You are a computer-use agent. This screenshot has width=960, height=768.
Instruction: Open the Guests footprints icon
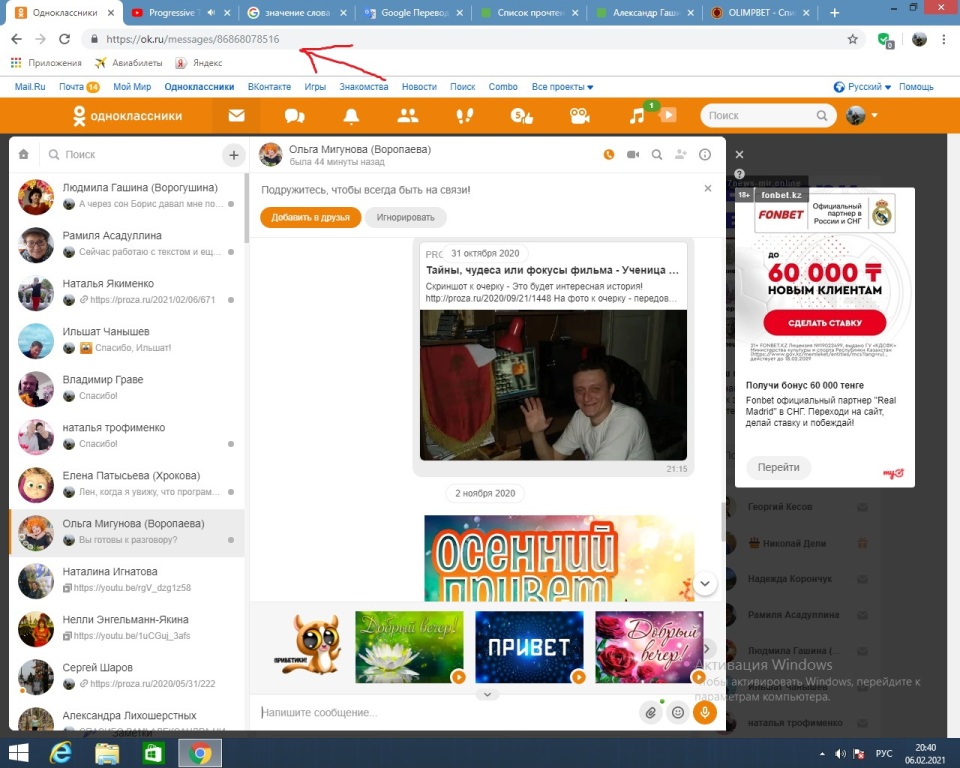465,116
